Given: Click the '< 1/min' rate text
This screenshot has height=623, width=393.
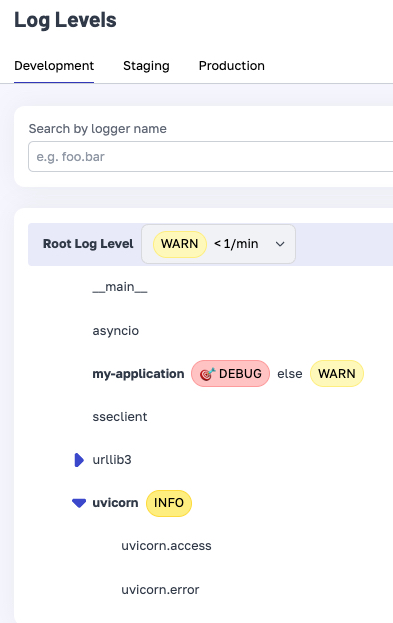Looking at the screenshot, I should [x=236, y=244].
